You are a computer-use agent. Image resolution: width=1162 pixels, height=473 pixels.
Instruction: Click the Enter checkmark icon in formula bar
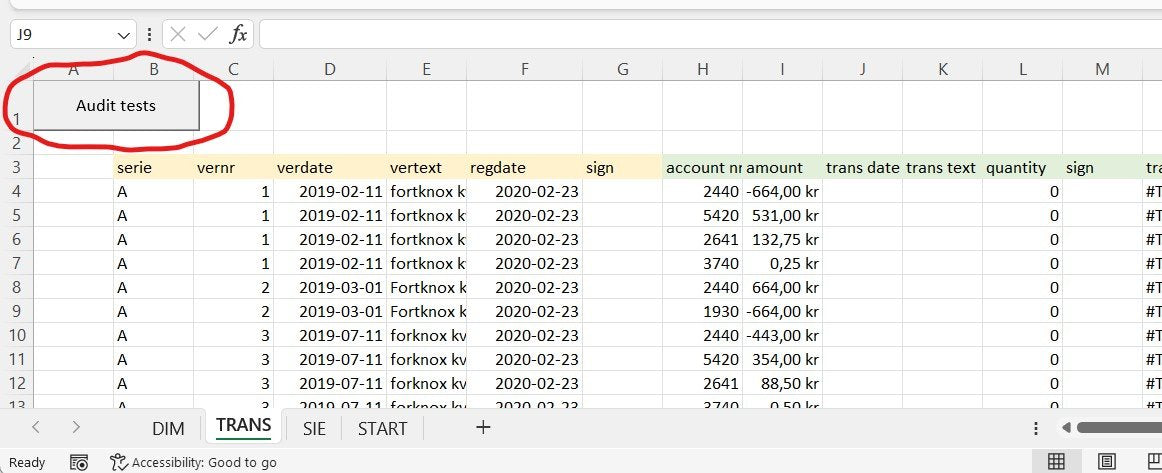(x=208, y=34)
